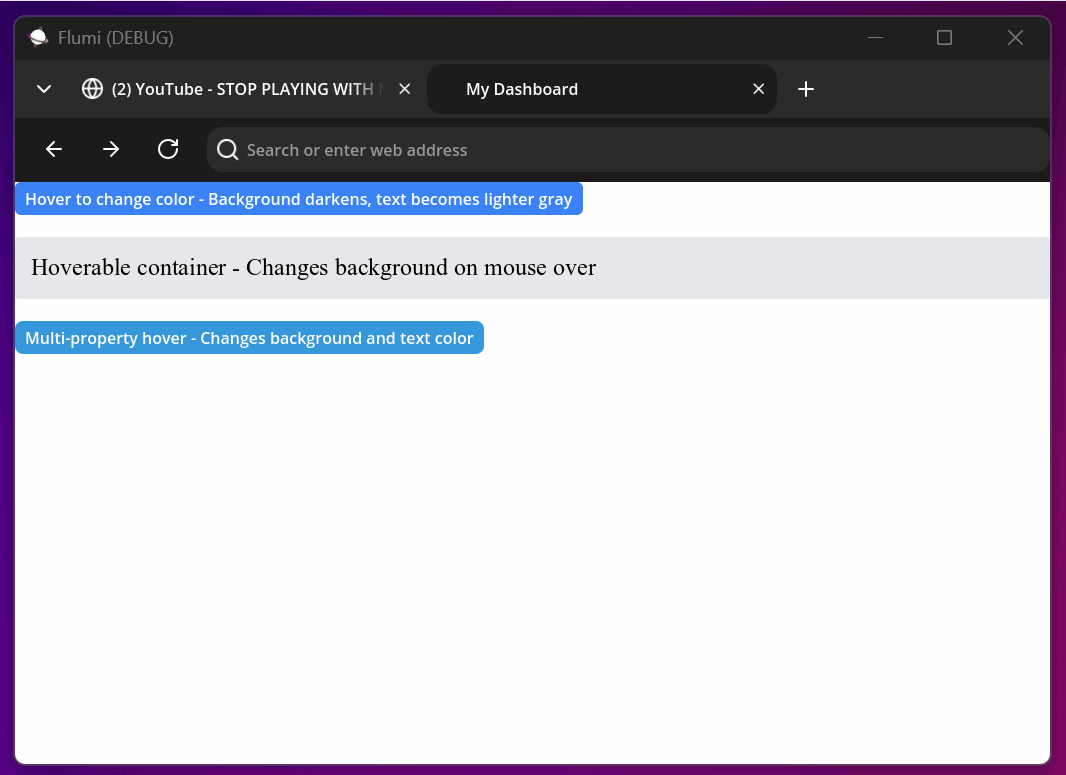
Task: Click the gray Hoverable container
Action: click(532, 268)
